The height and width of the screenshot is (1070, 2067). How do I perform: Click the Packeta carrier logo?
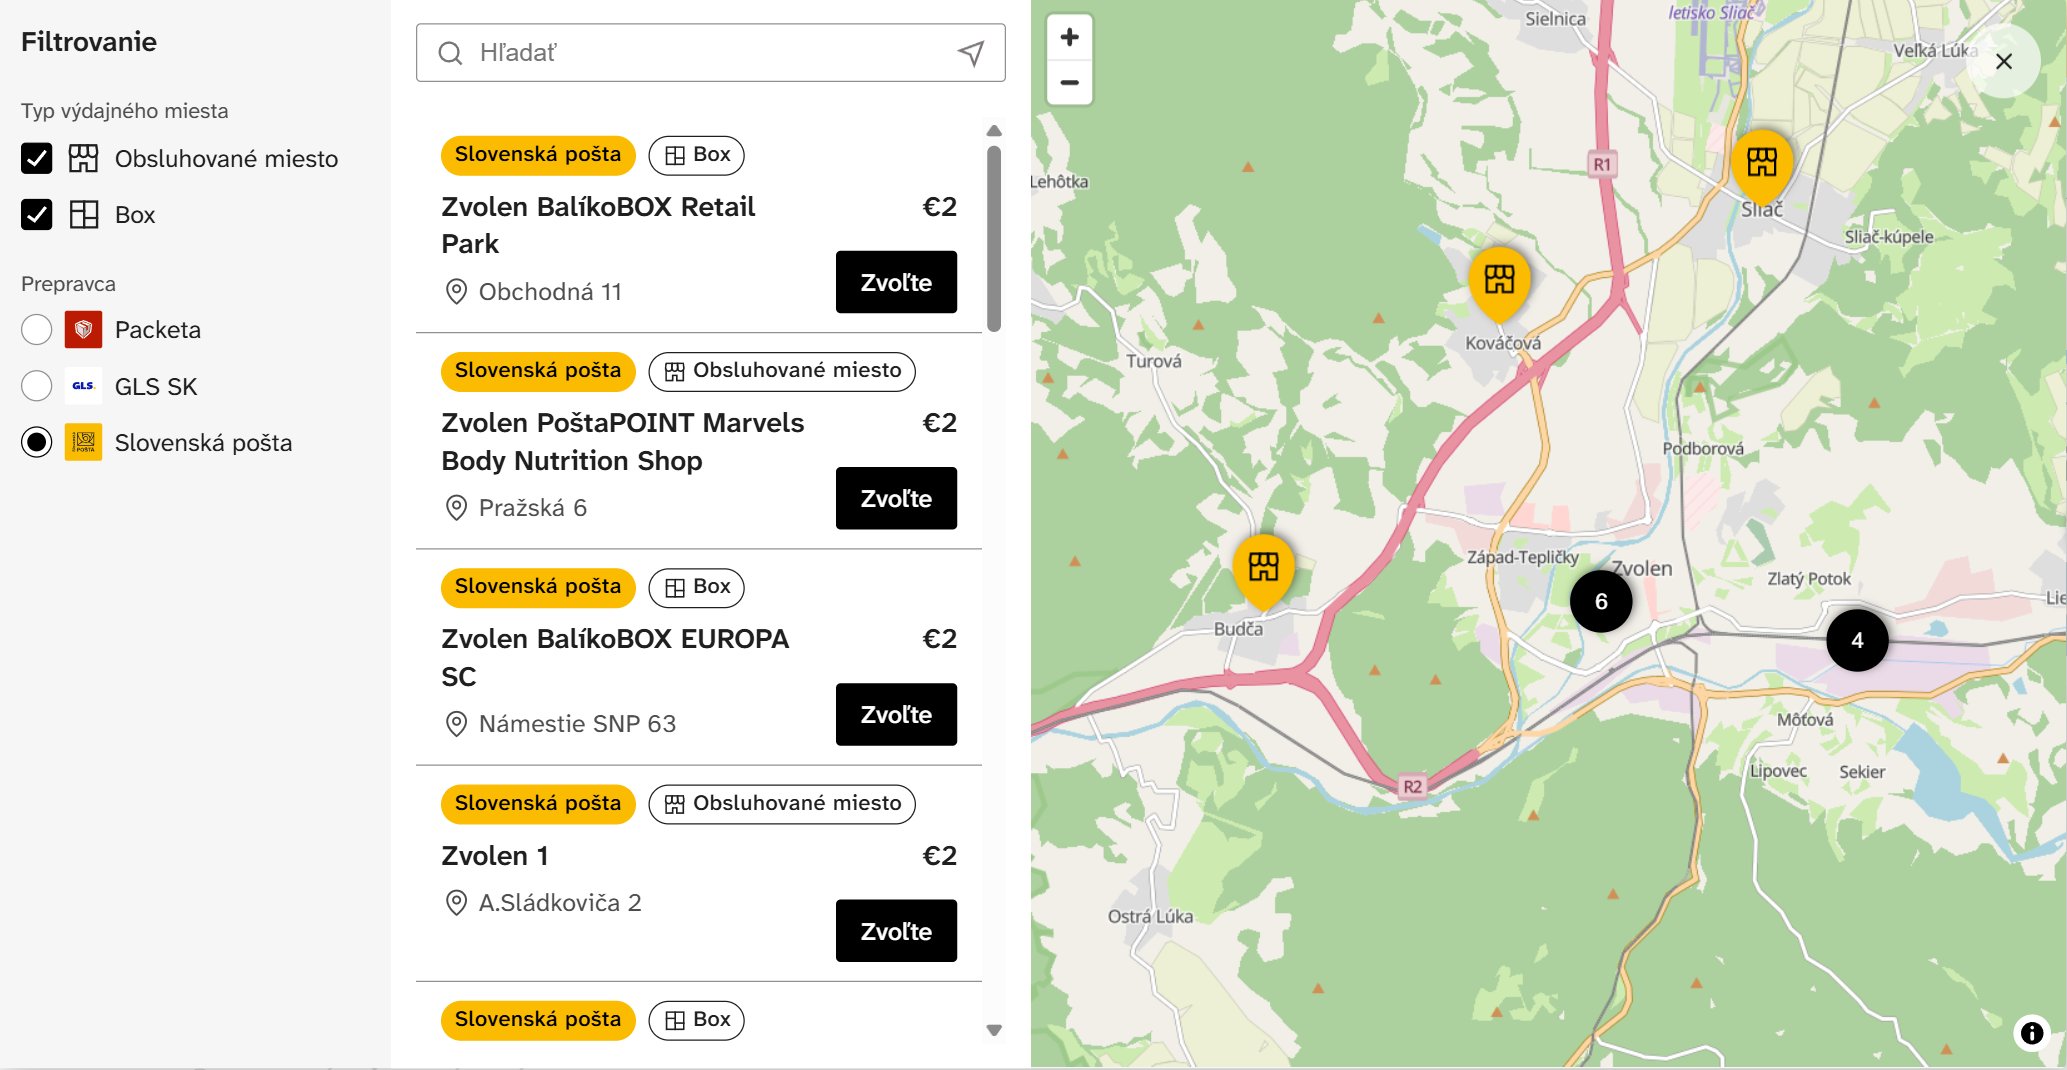tap(83, 329)
